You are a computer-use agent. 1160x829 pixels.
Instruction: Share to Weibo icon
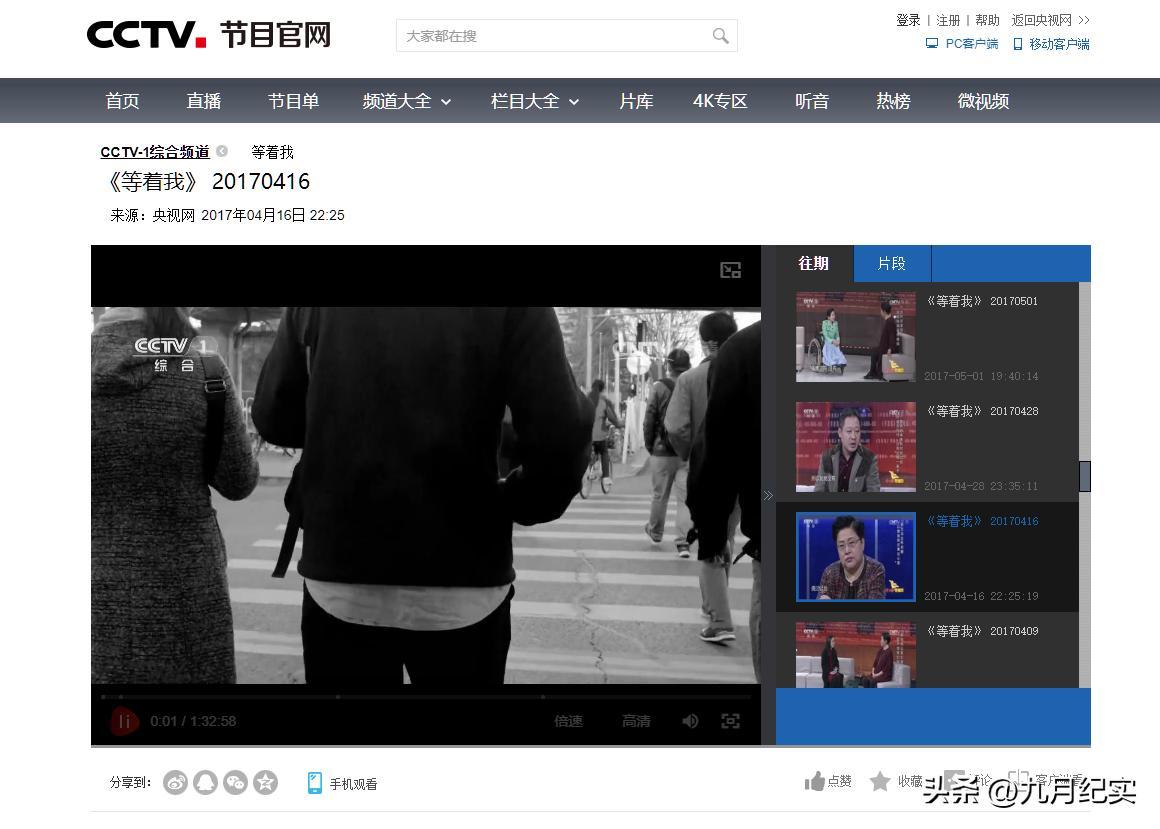click(176, 783)
